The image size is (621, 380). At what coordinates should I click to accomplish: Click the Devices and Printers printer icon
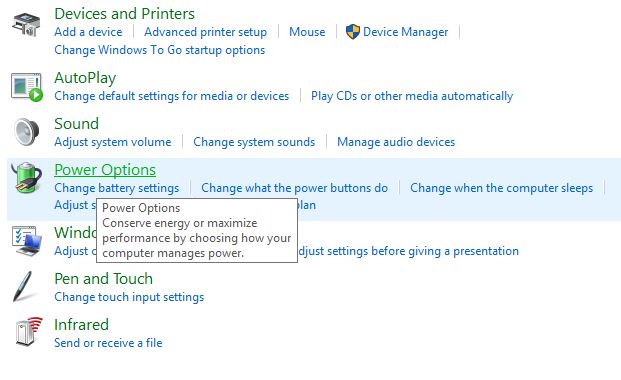26,25
